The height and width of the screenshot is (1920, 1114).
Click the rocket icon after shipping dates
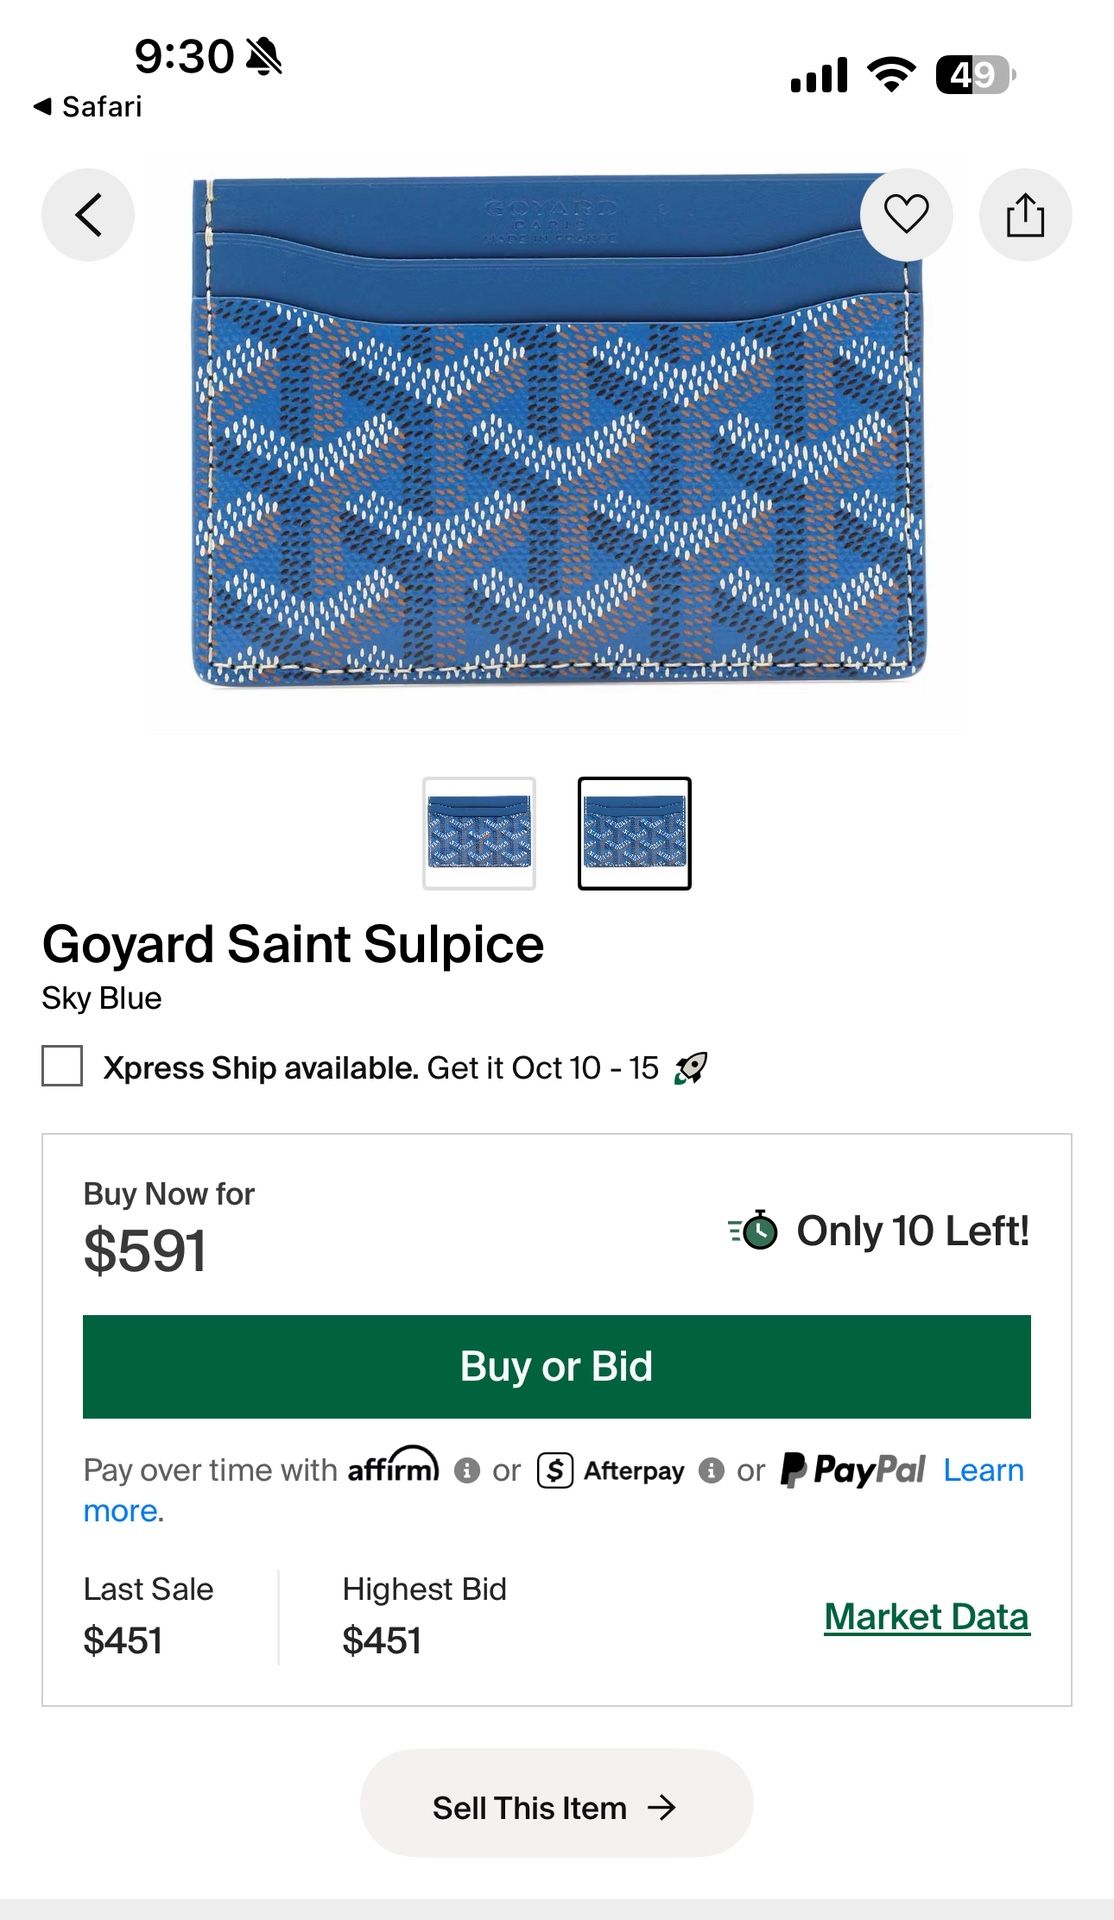click(691, 1068)
